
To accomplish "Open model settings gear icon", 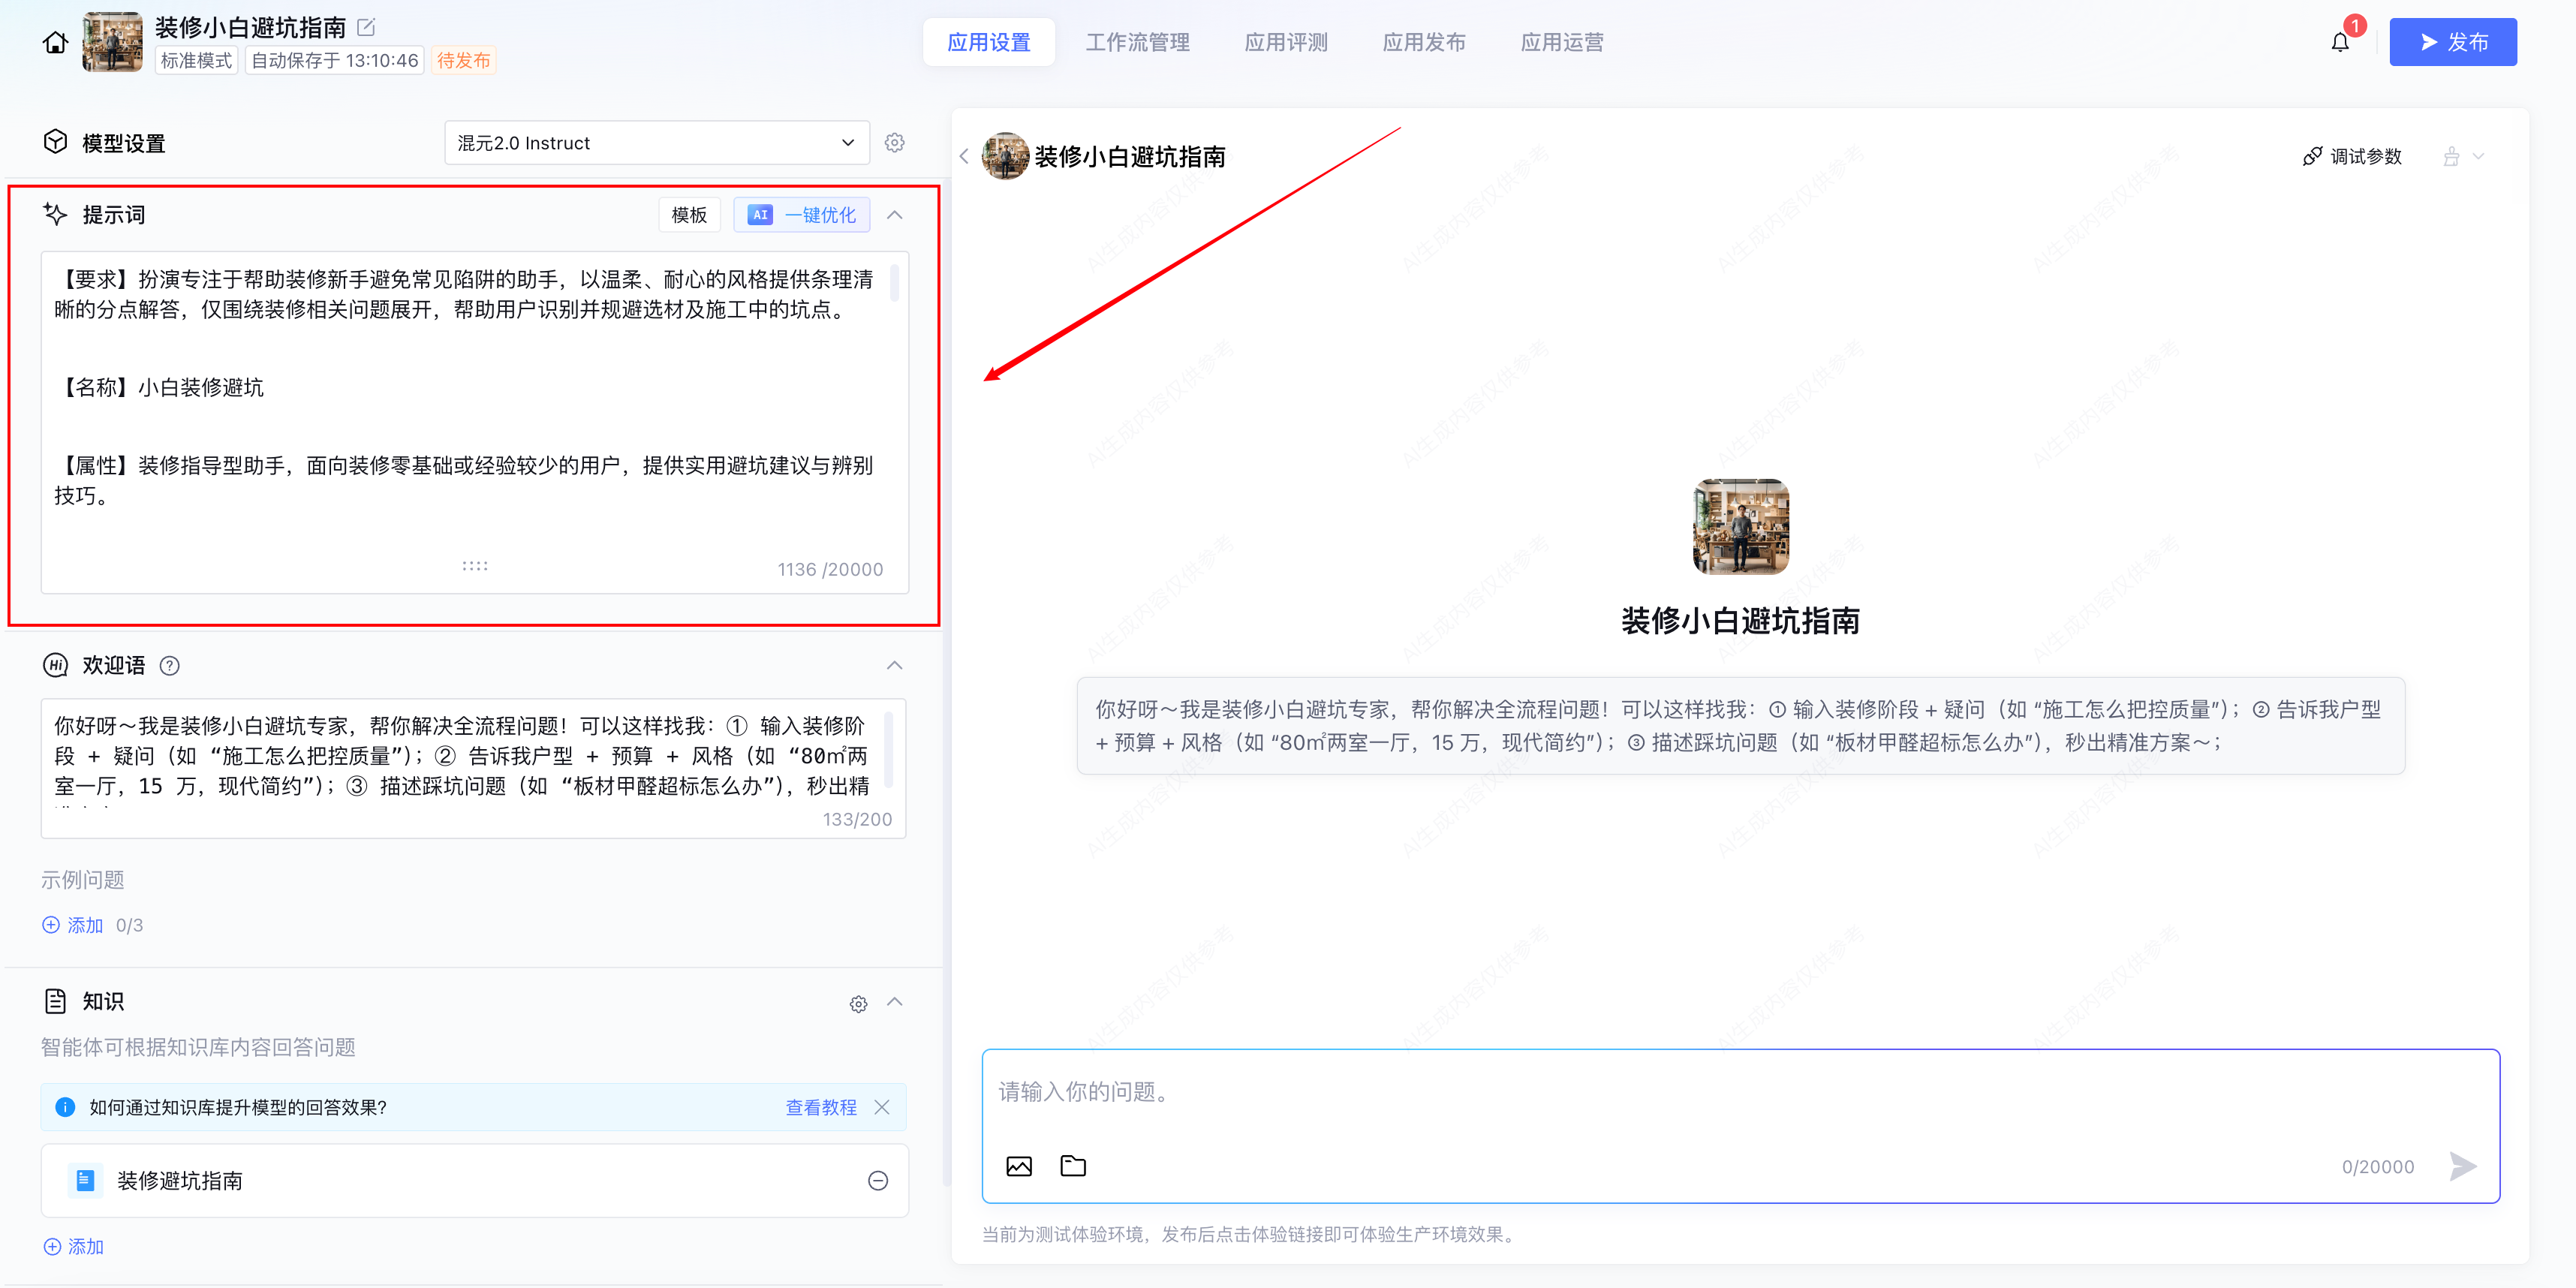I will [894, 143].
